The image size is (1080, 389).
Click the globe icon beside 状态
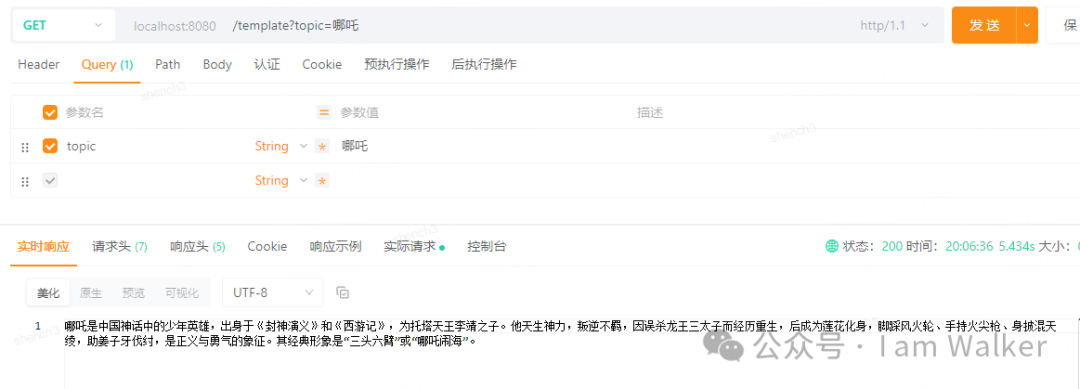832,246
